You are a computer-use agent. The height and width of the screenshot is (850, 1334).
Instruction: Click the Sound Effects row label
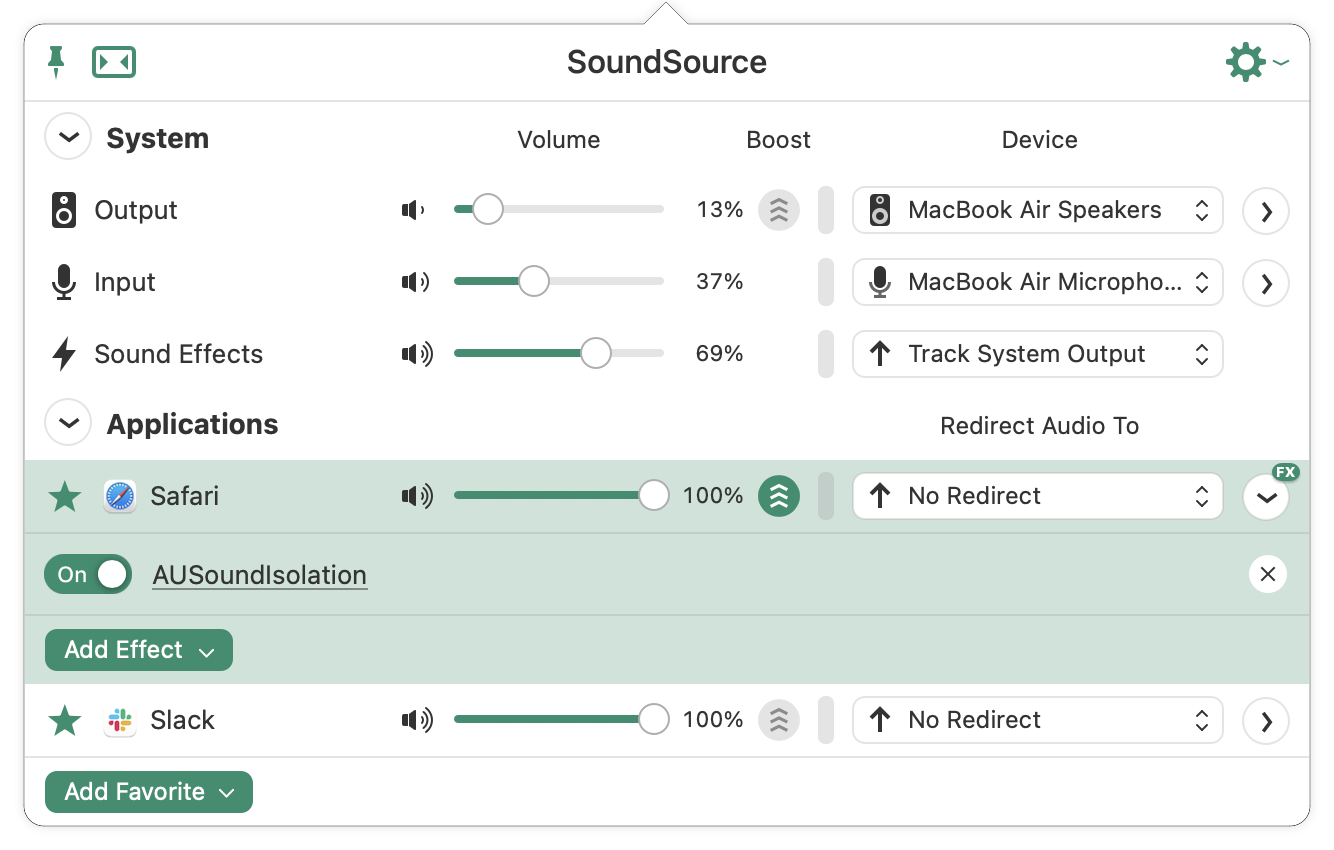tap(179, 354)
